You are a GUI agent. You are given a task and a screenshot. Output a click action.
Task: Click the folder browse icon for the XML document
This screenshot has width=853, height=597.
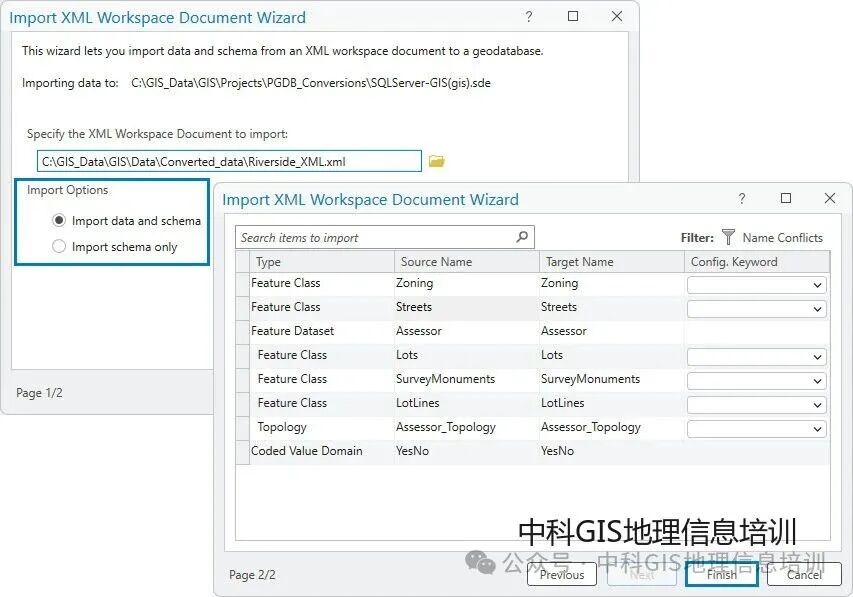[x=436, y=161]
